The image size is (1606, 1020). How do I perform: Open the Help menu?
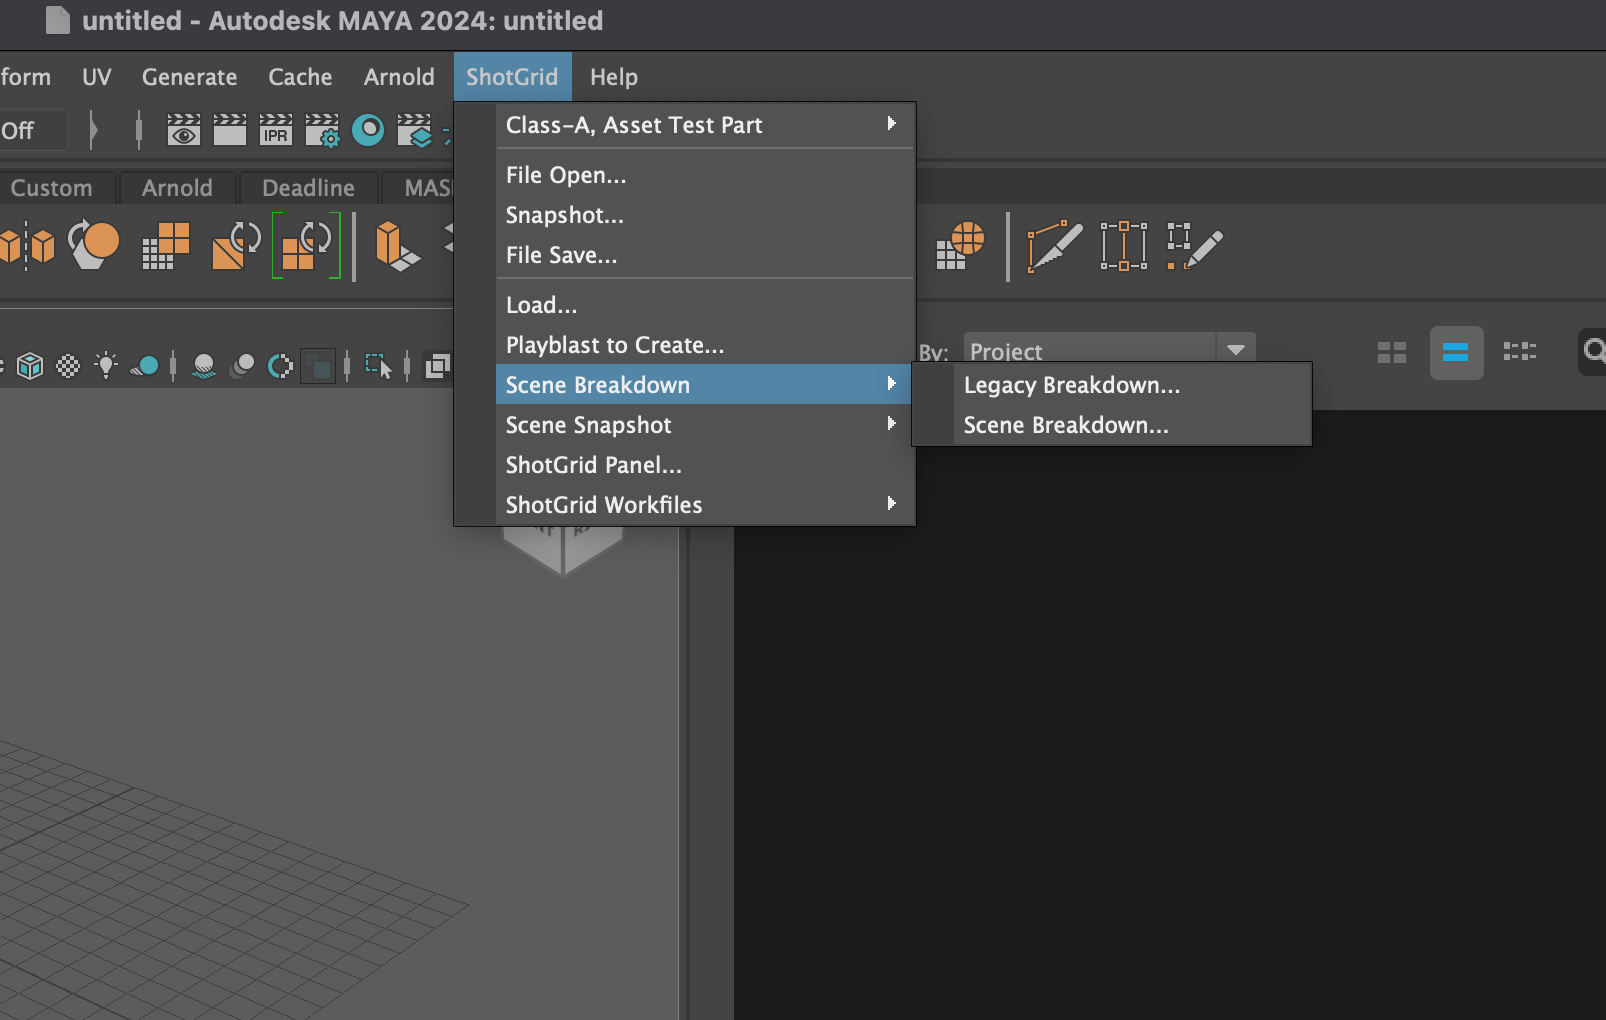point(614,77)
